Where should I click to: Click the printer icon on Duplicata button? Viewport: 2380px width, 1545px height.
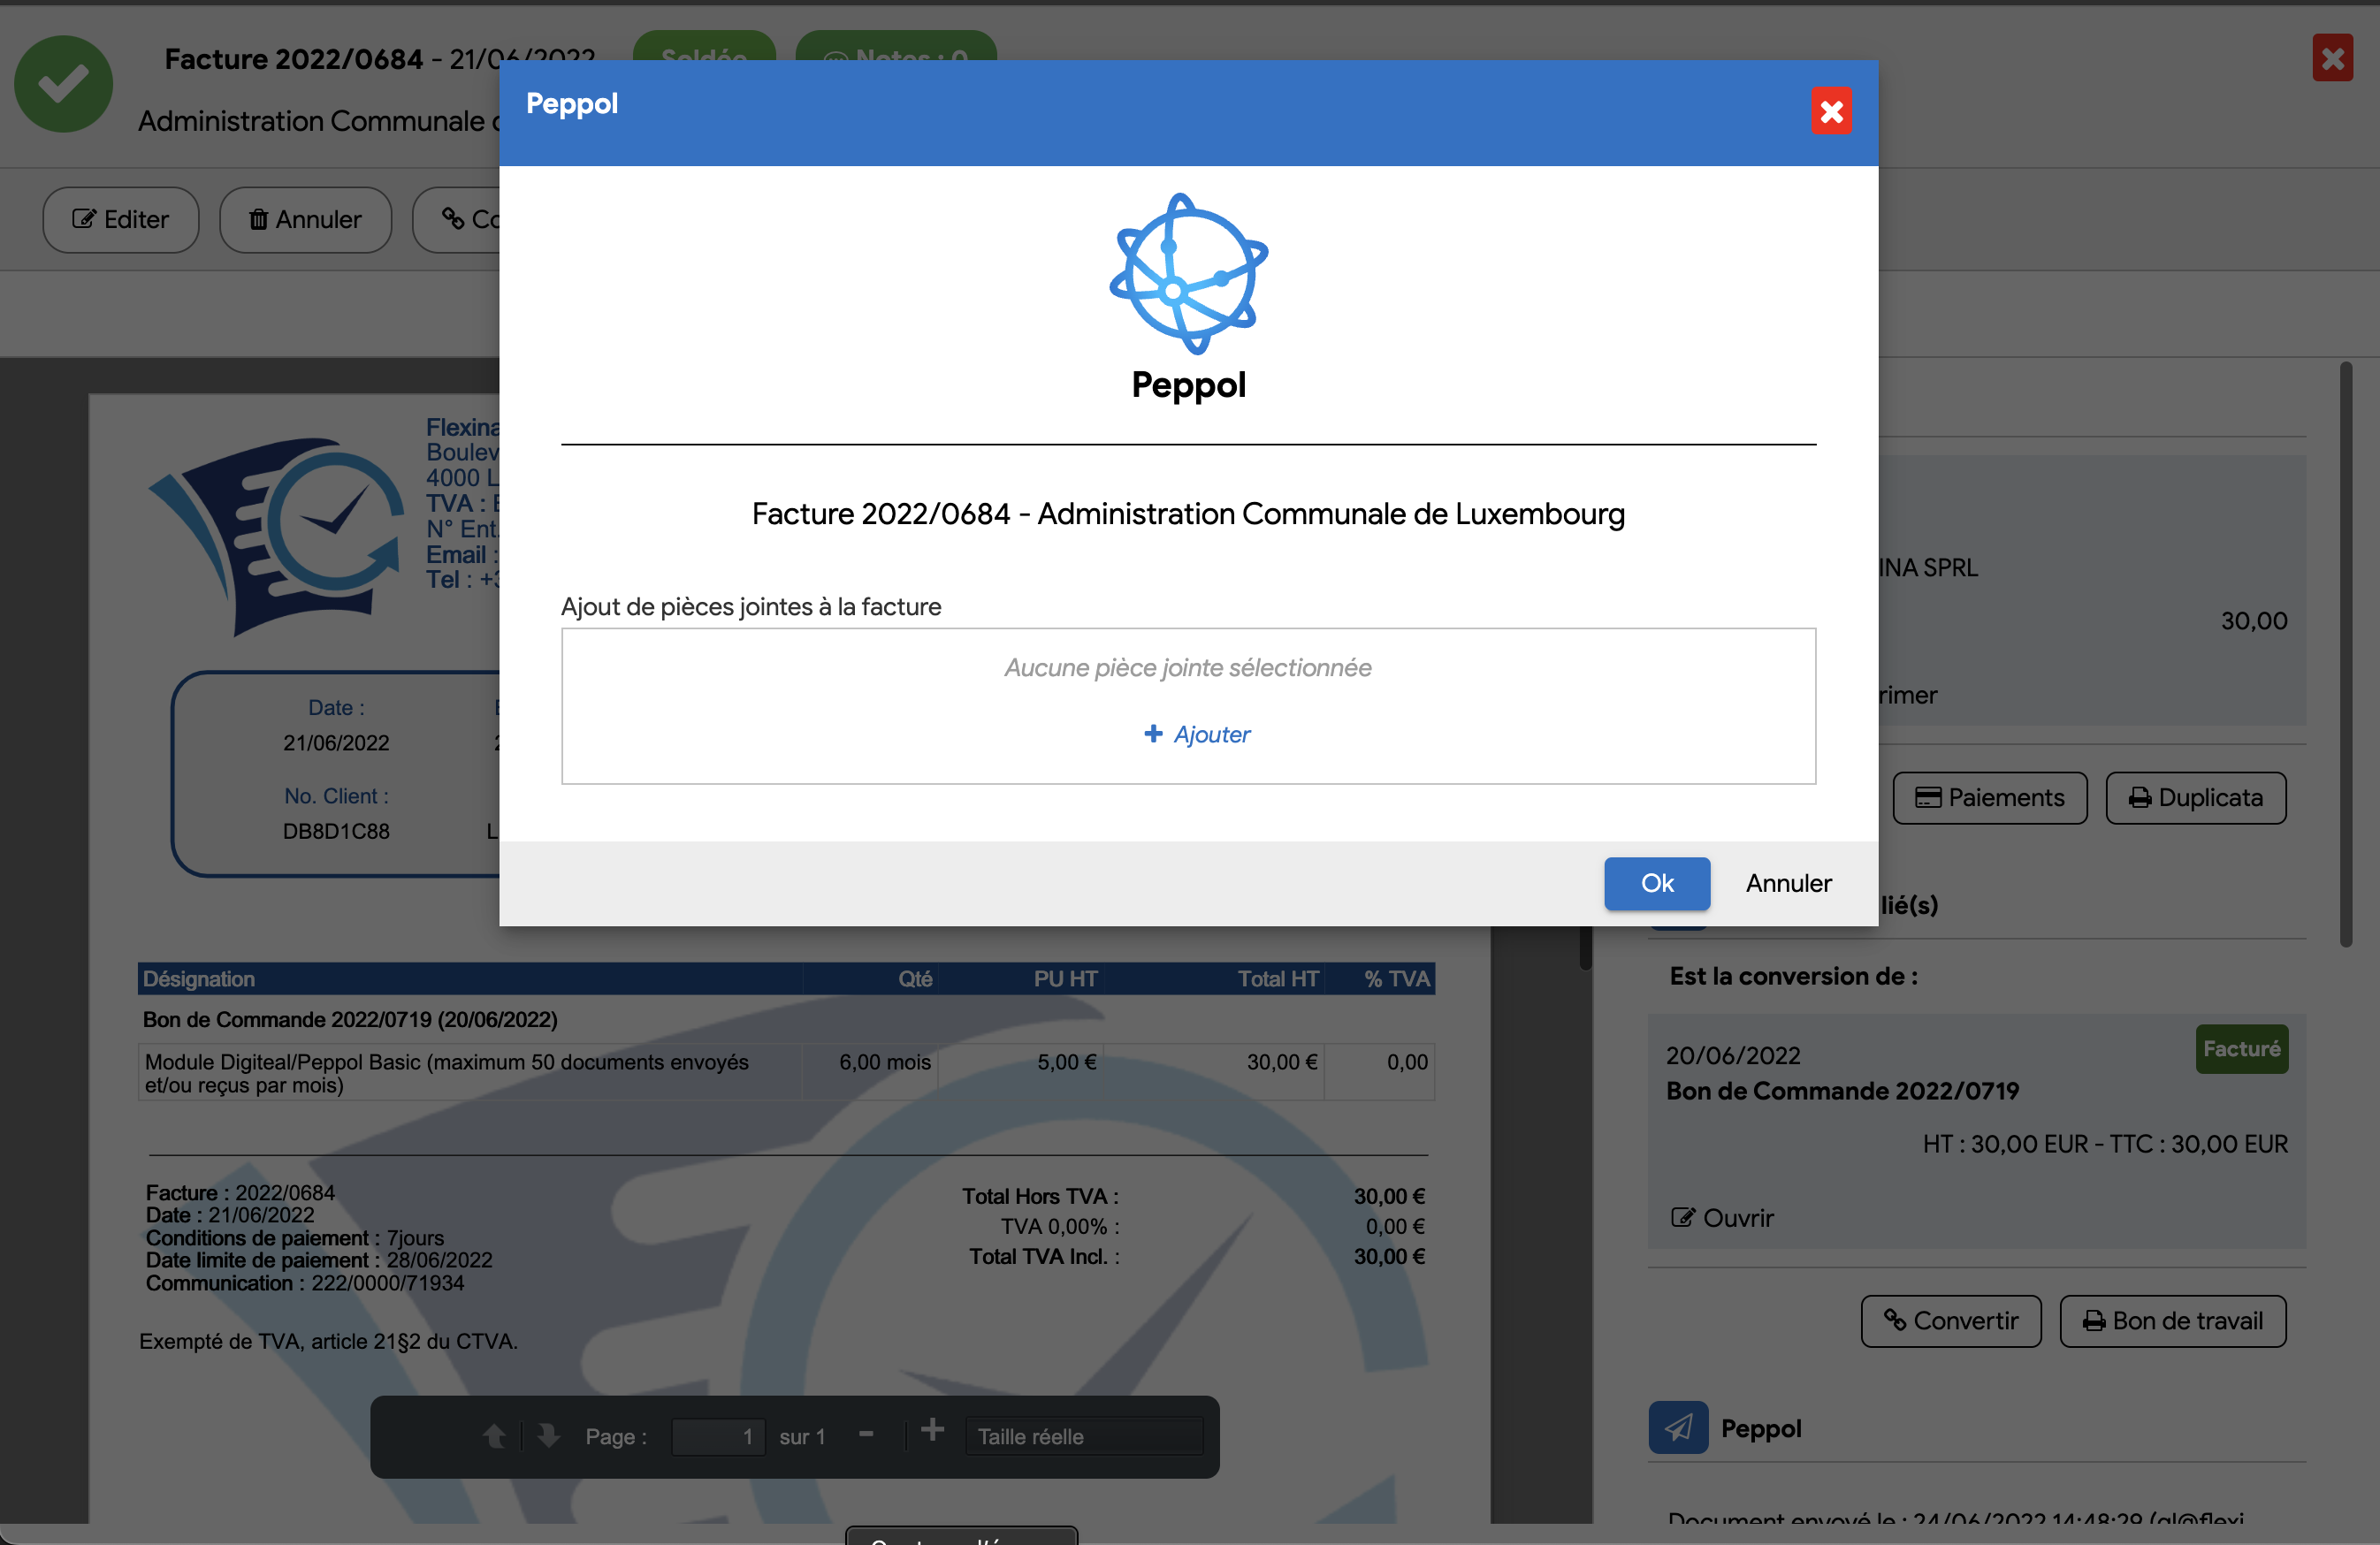(2140, 797)
